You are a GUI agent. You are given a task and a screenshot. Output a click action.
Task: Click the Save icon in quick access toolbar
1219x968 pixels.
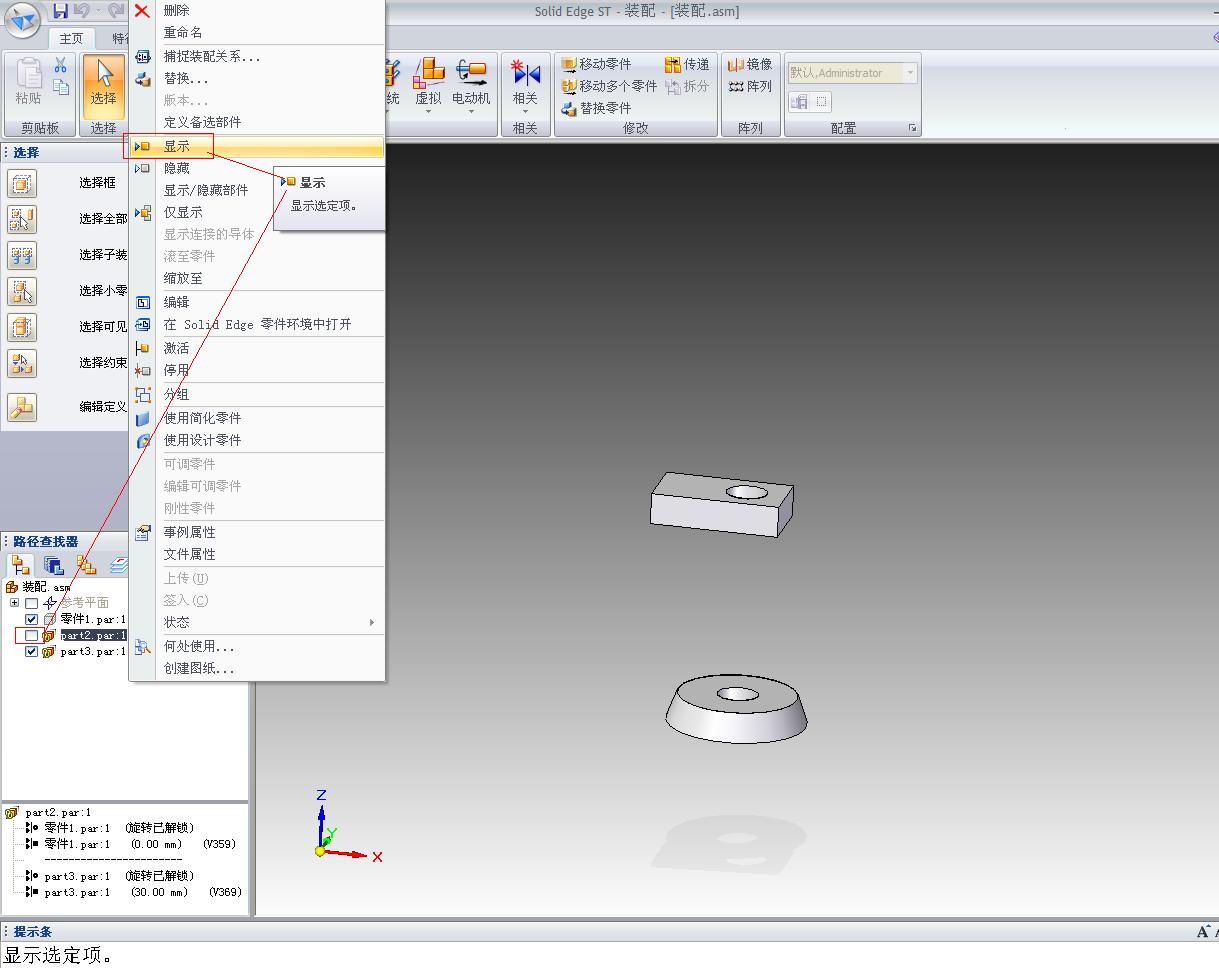point(60,11)
